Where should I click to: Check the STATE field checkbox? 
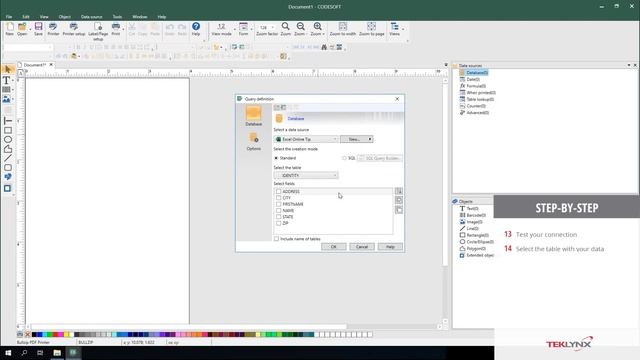pyautogui.click(x=278, y=217)
